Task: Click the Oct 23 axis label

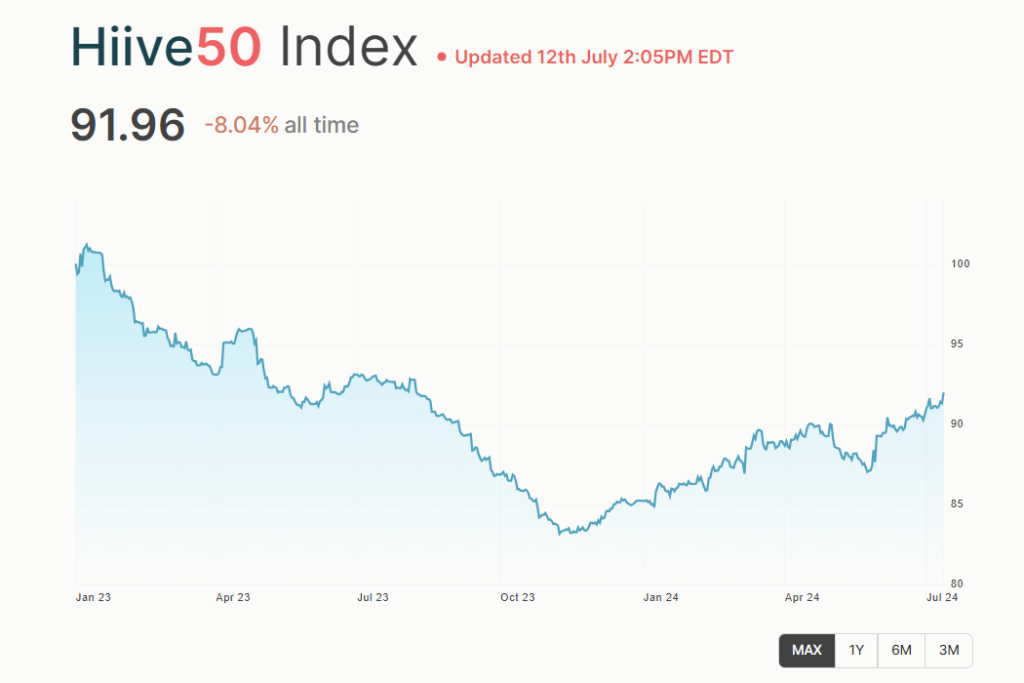Action: click(517, 597)
